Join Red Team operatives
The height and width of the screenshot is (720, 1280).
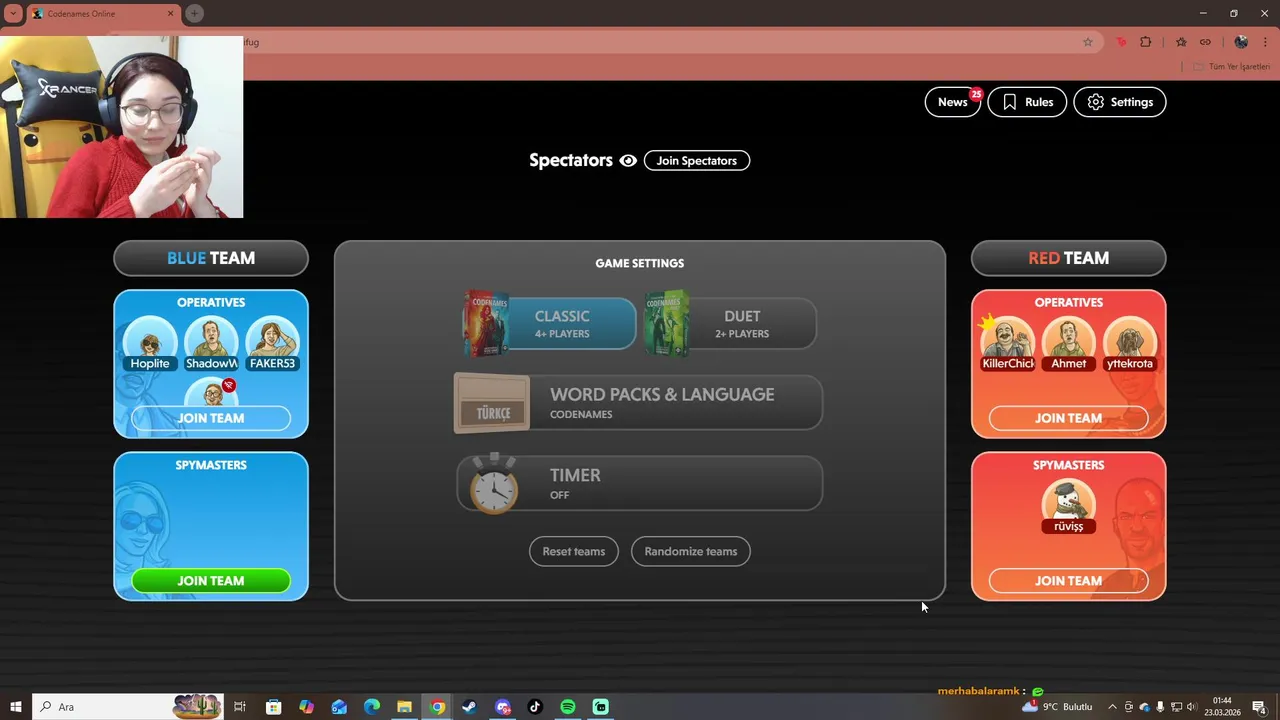[x=1068, y=418]
